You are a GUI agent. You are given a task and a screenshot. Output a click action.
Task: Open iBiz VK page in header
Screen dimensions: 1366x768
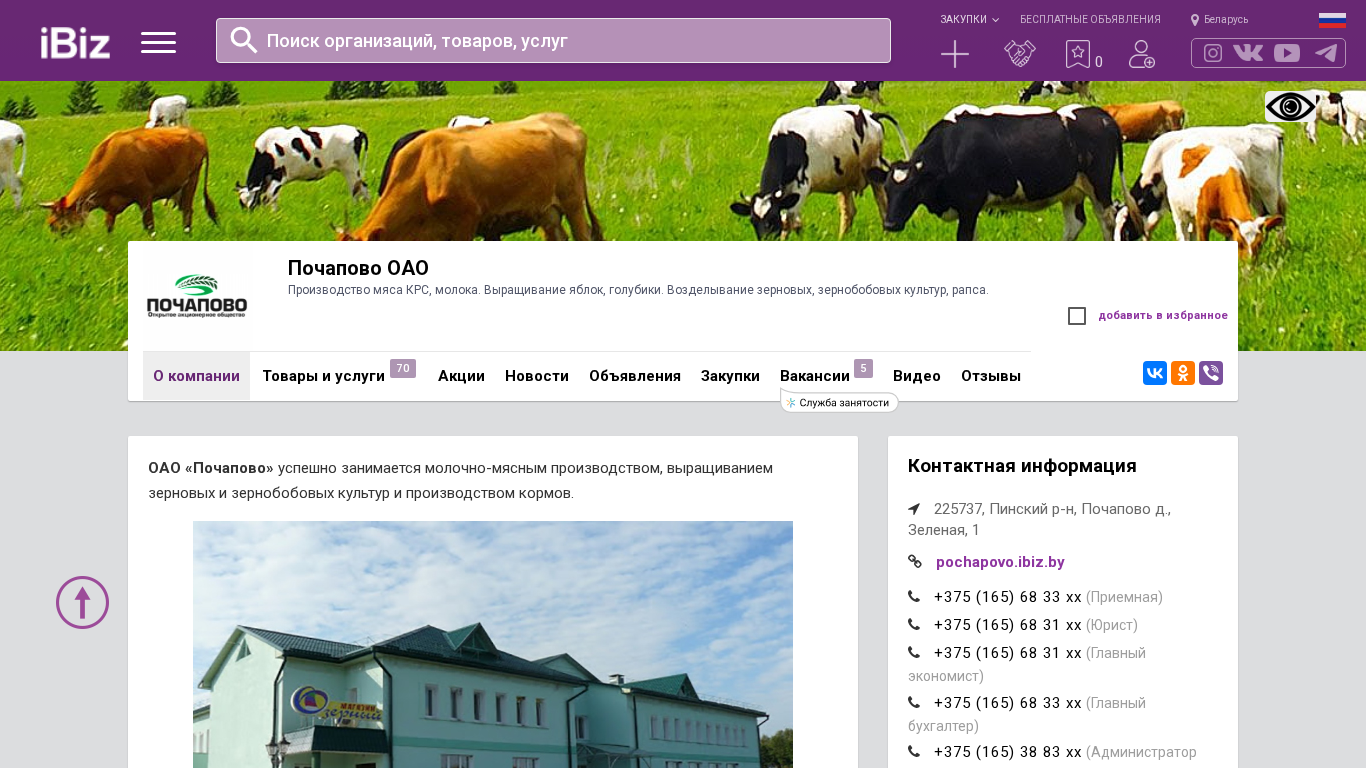1248,53
